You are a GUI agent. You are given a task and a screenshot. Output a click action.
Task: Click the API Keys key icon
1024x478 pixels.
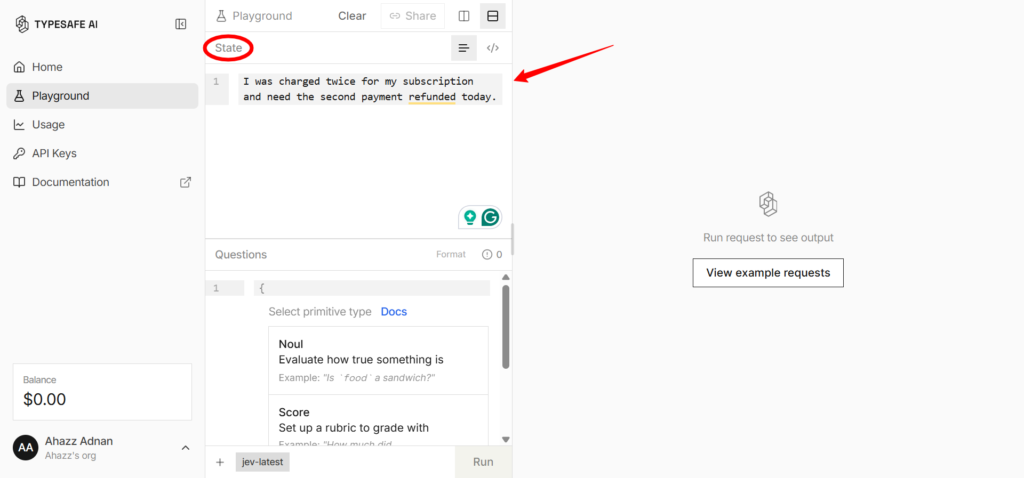(20, 153)
